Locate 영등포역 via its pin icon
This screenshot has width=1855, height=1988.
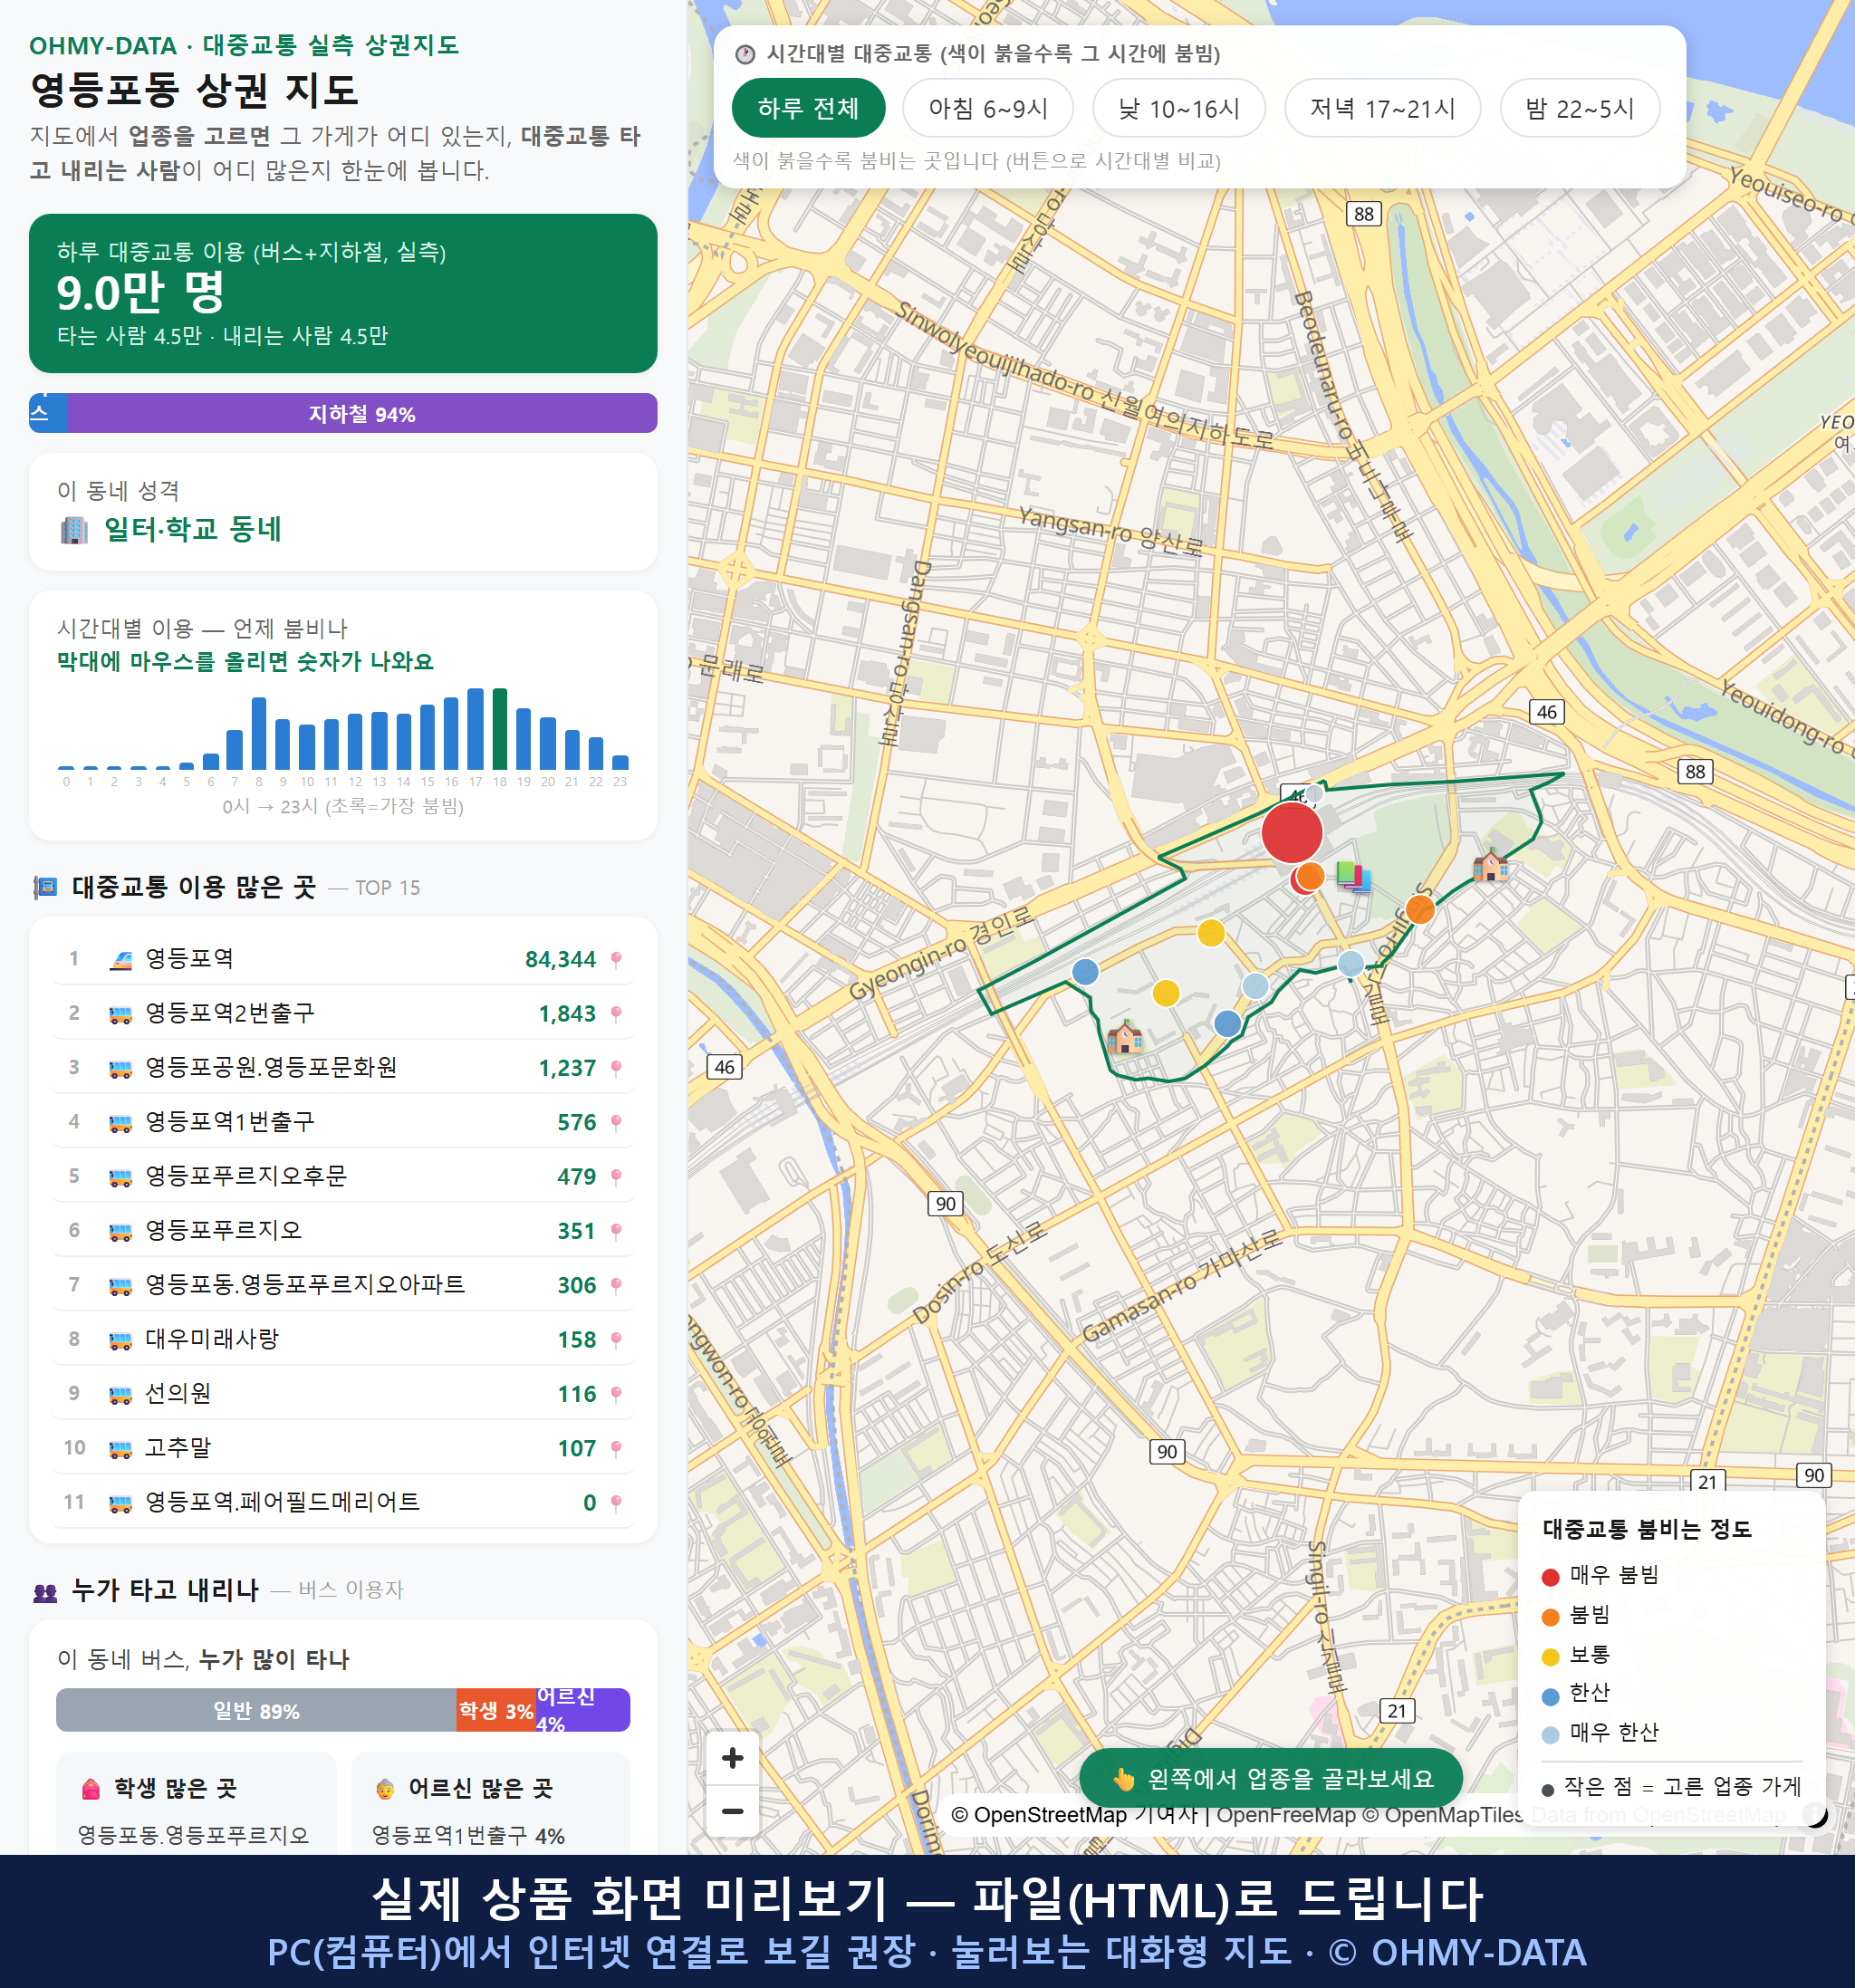click(616, 959)
